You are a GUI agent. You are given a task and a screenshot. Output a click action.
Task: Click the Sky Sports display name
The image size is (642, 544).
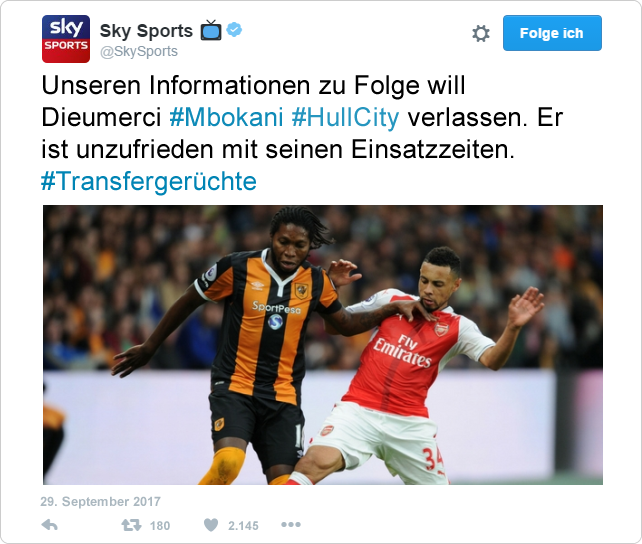[146, 31]
